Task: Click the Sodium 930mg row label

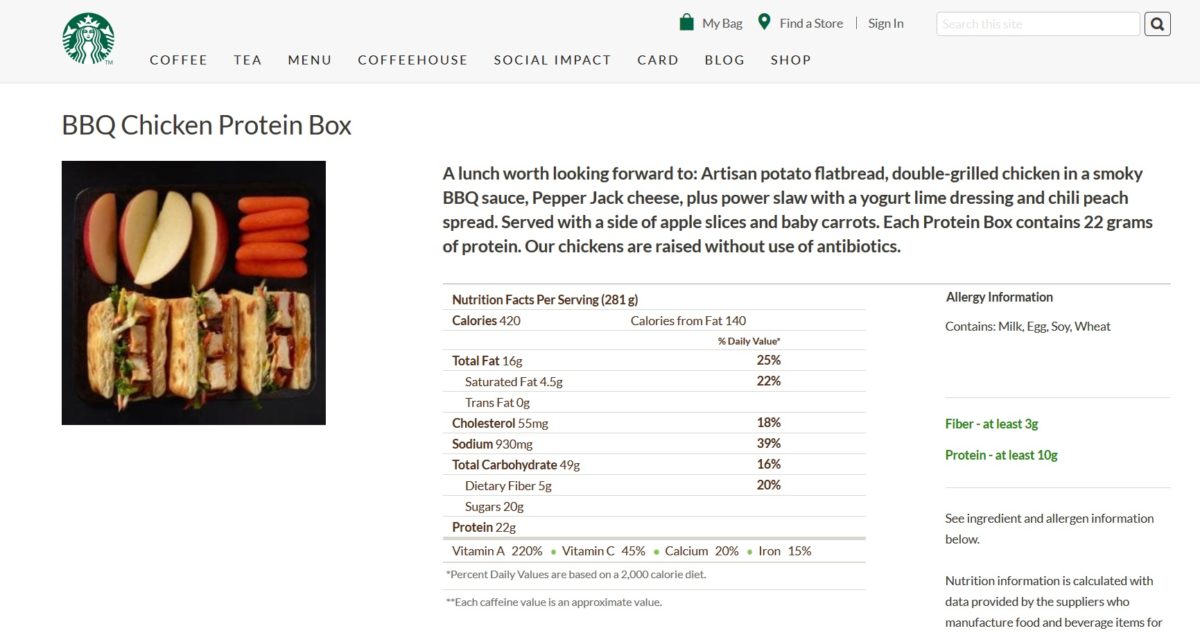Action: point(492,444)
